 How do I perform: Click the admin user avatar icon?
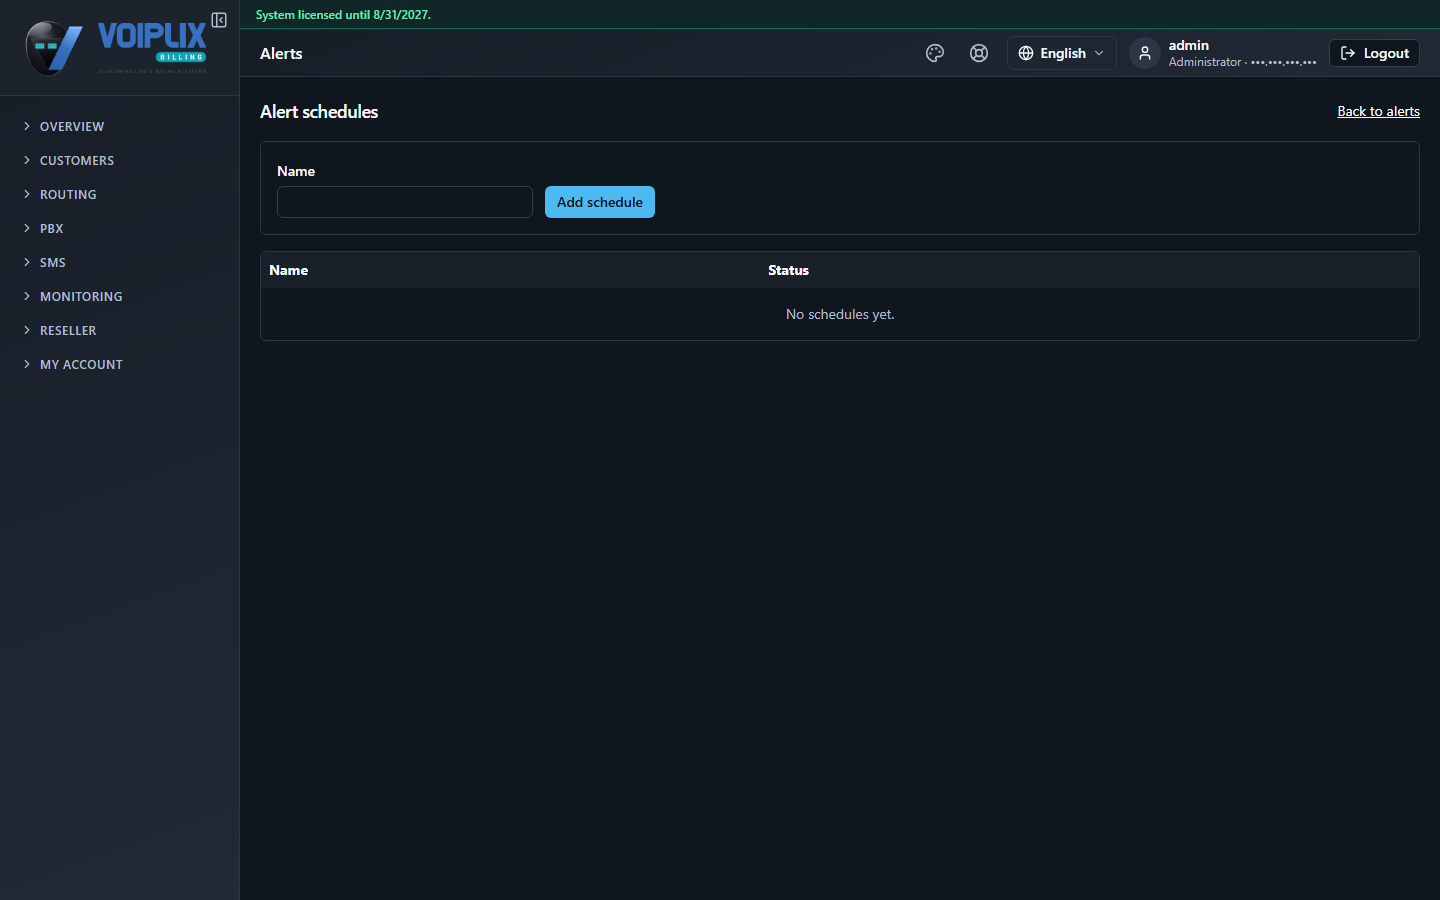point(1145,53)
